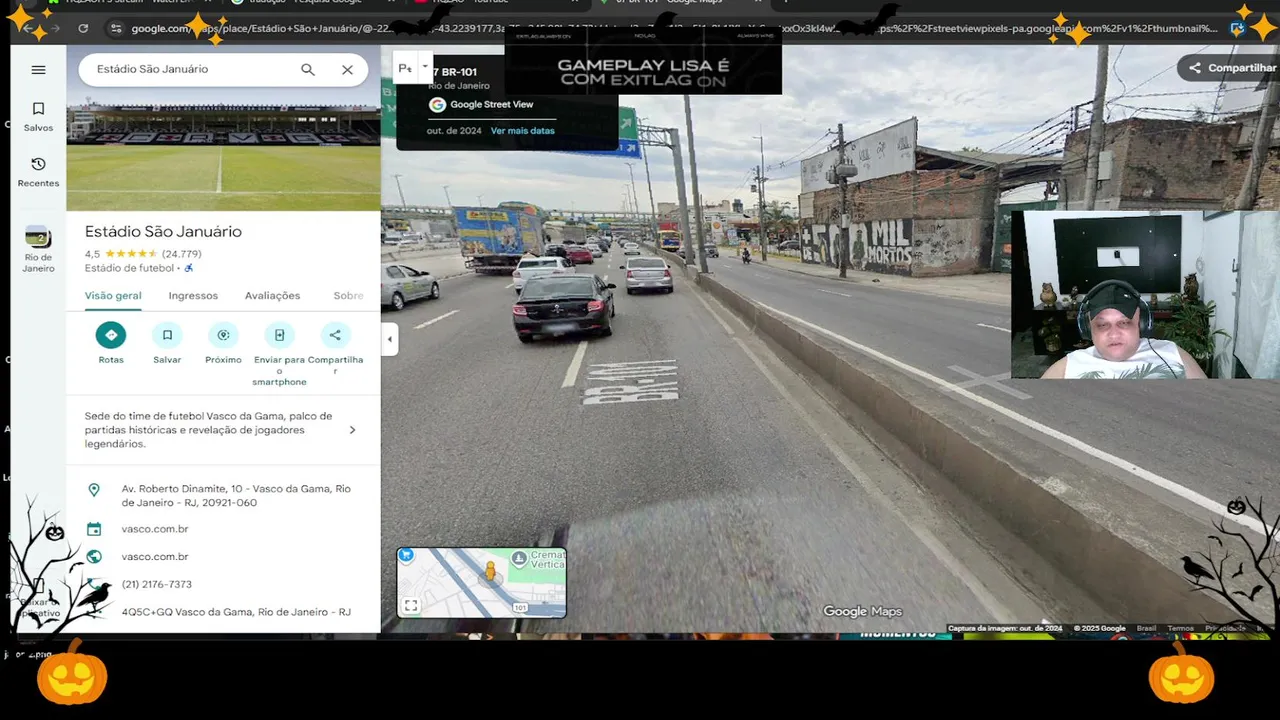Open Salvos in the sidebar
Screen dimensions: 1280x720
coord(38,116)
